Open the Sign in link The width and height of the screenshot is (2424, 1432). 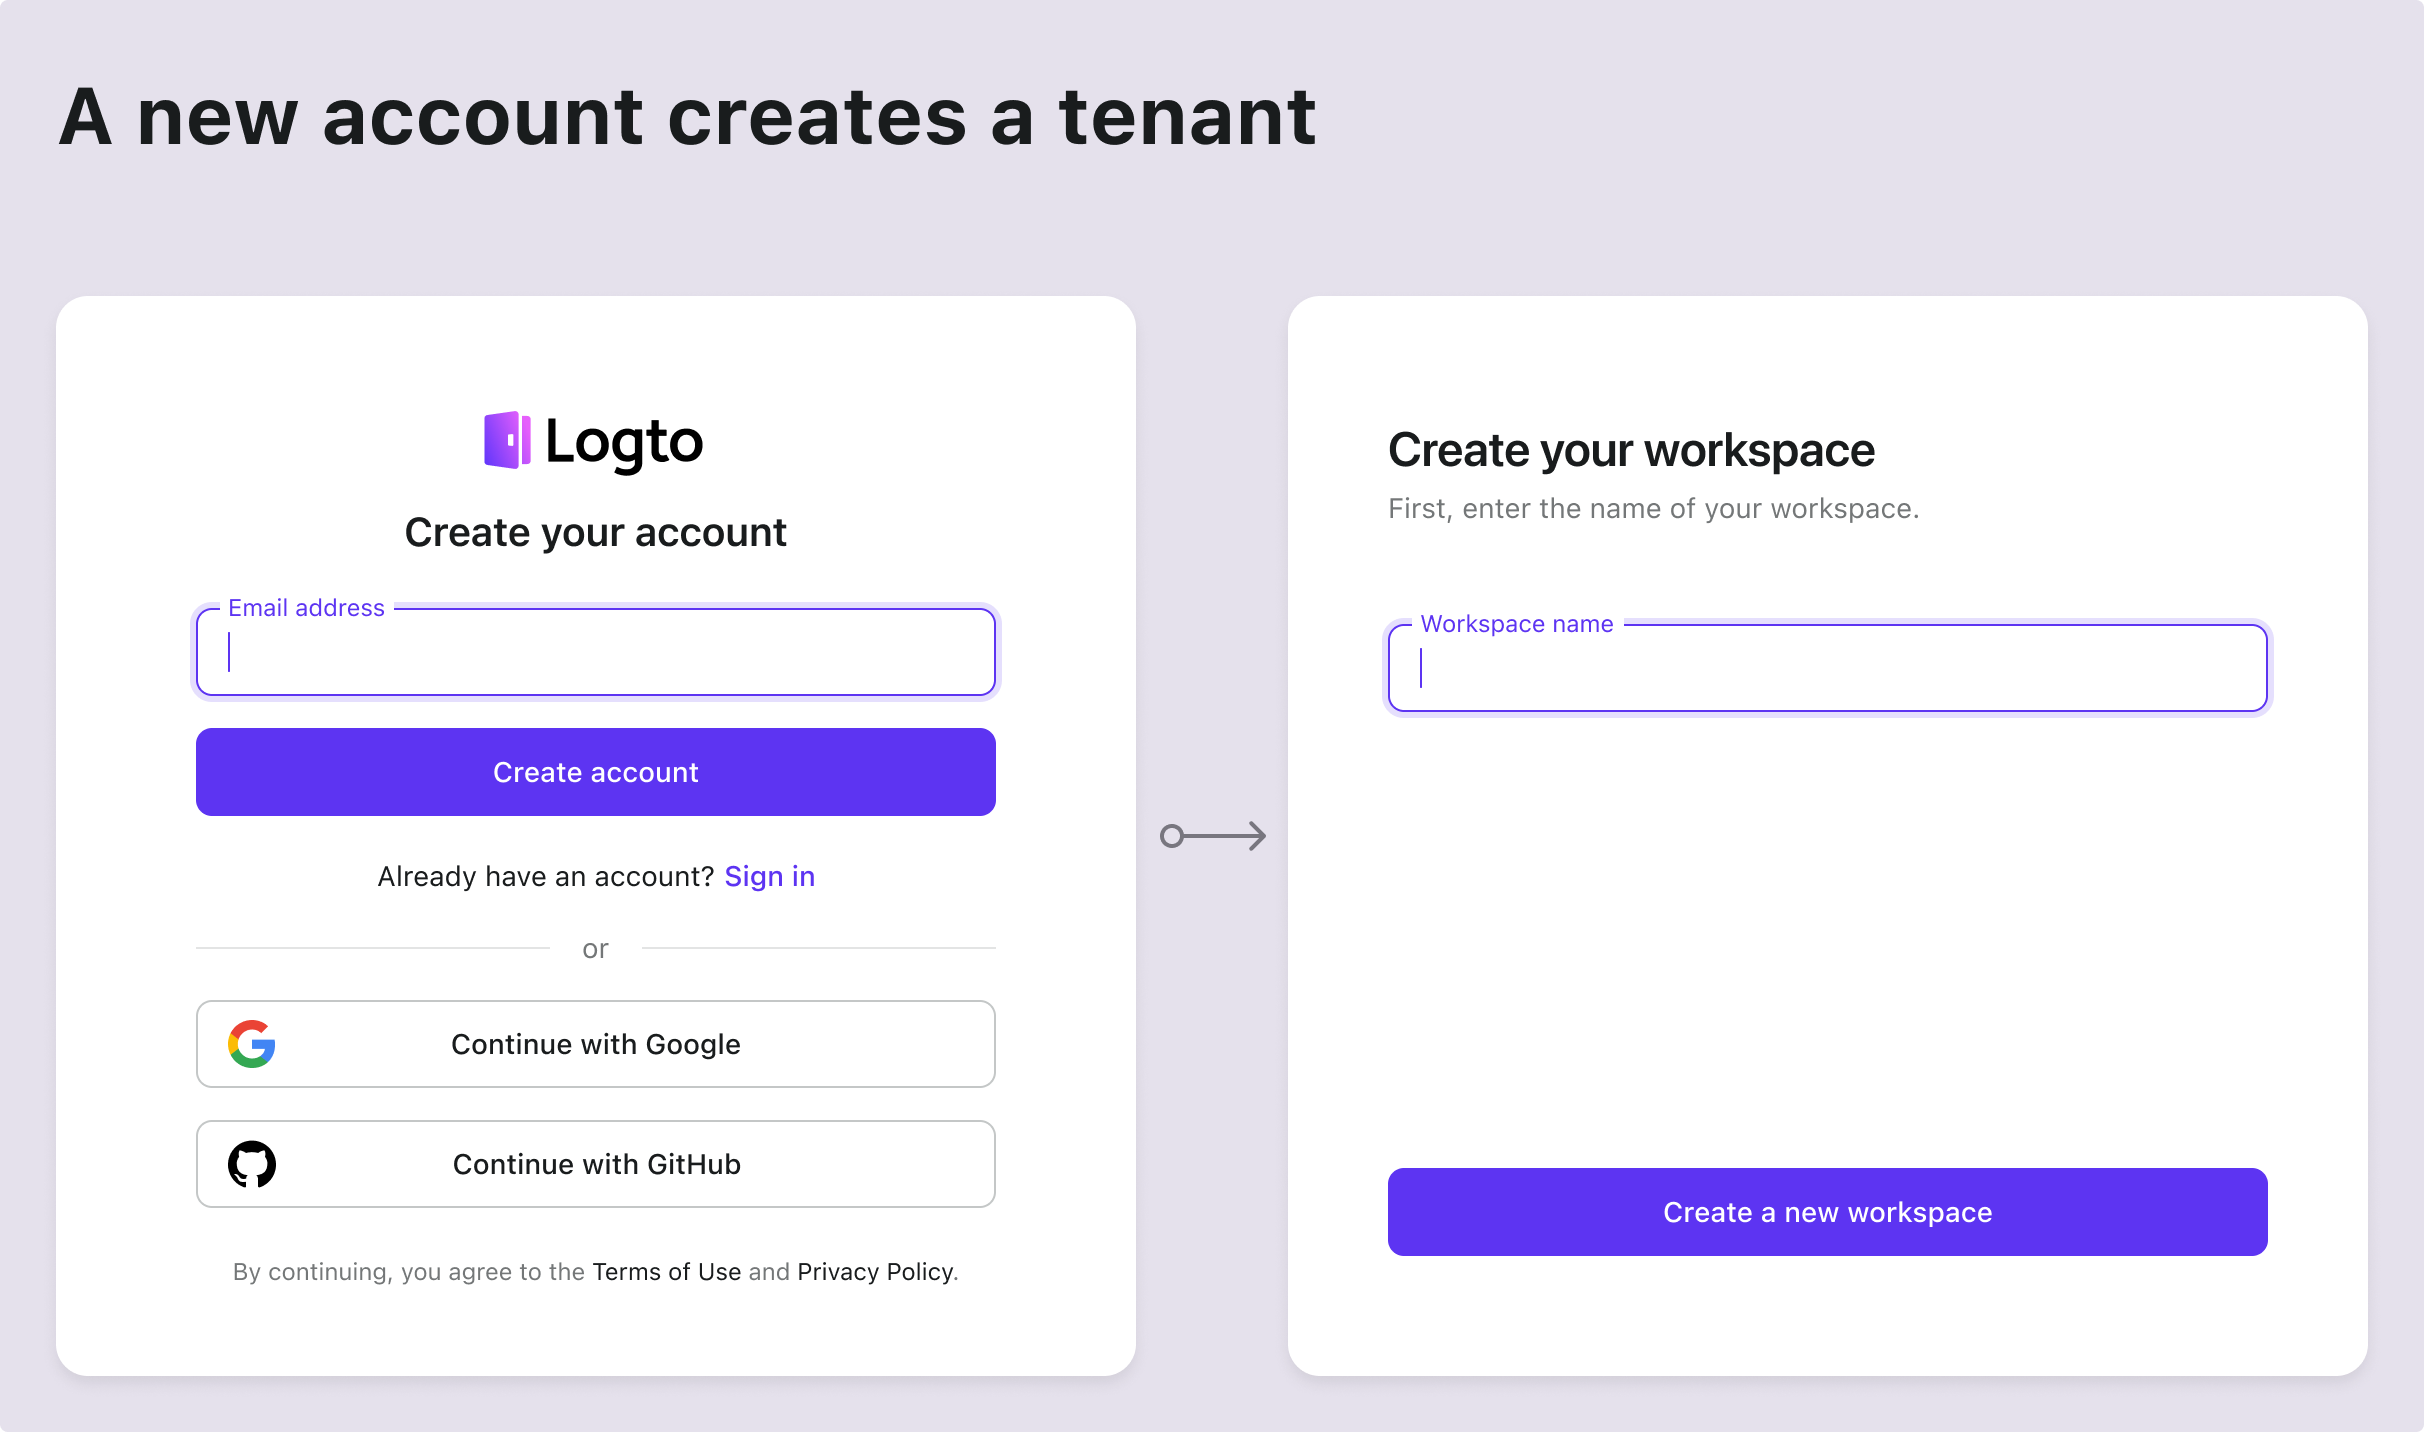[769, 876]
